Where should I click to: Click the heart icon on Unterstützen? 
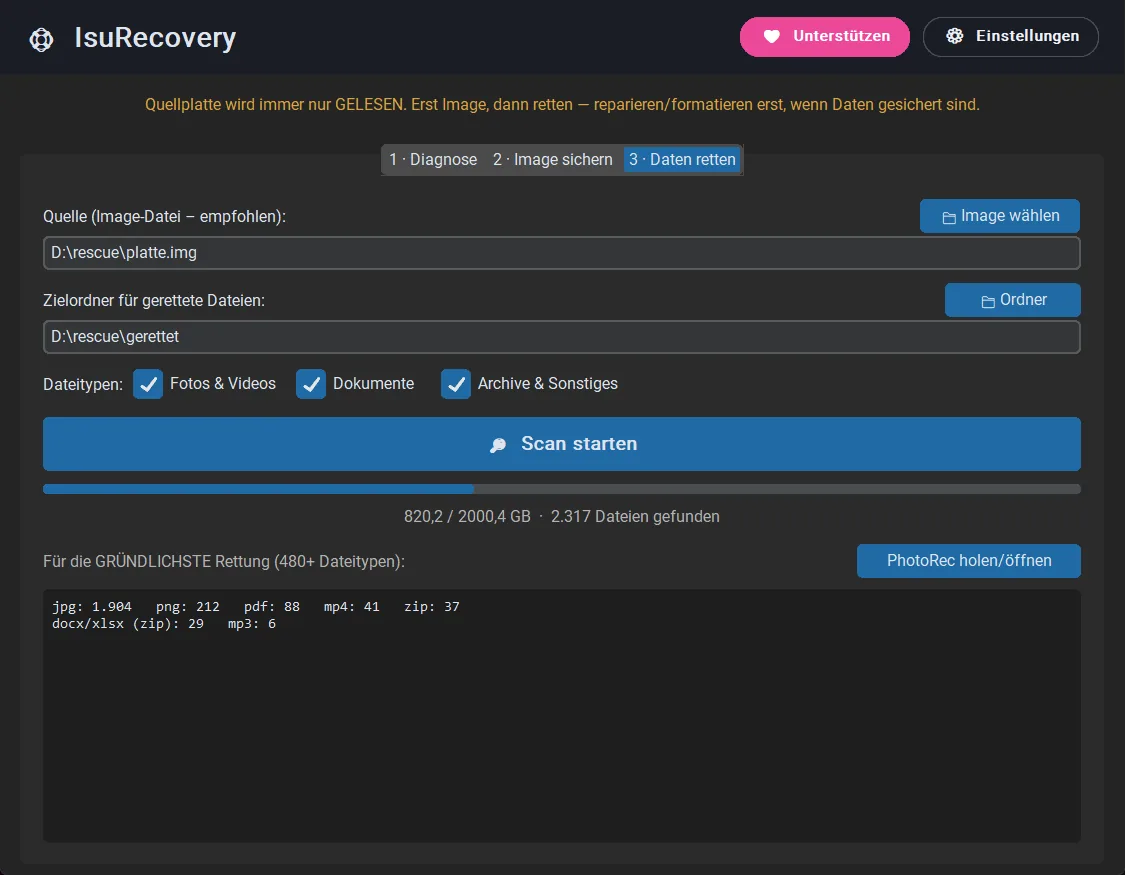click(x=771, y=37)
